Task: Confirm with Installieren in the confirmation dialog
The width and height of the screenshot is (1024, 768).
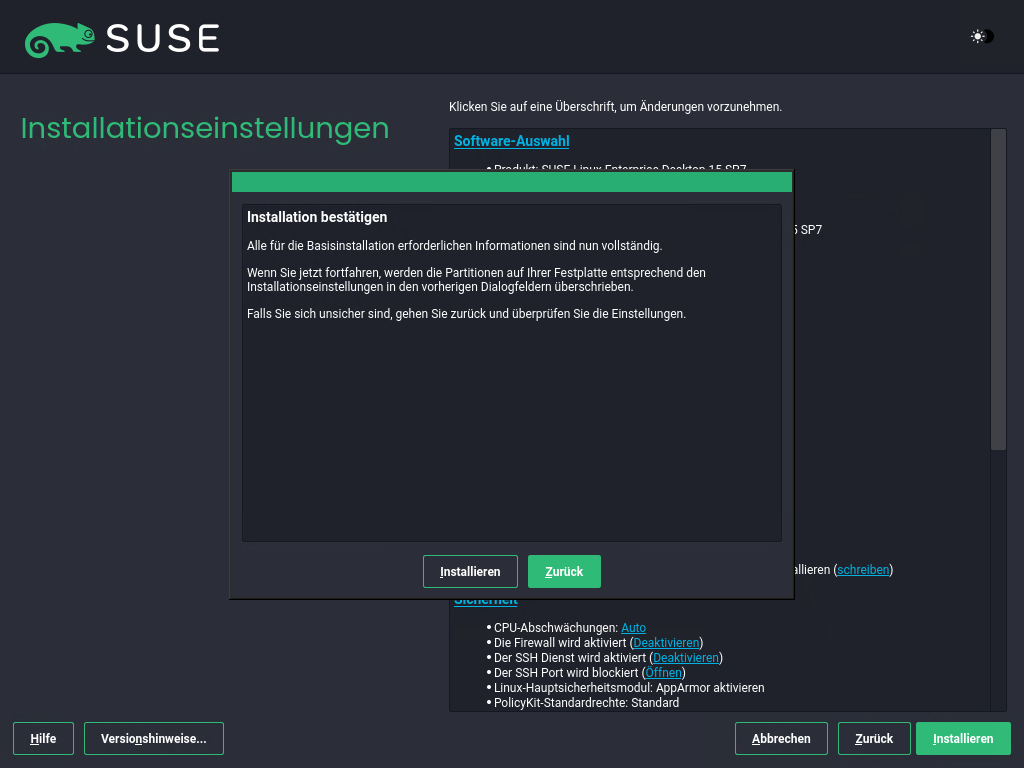Action: pos(470,571)
